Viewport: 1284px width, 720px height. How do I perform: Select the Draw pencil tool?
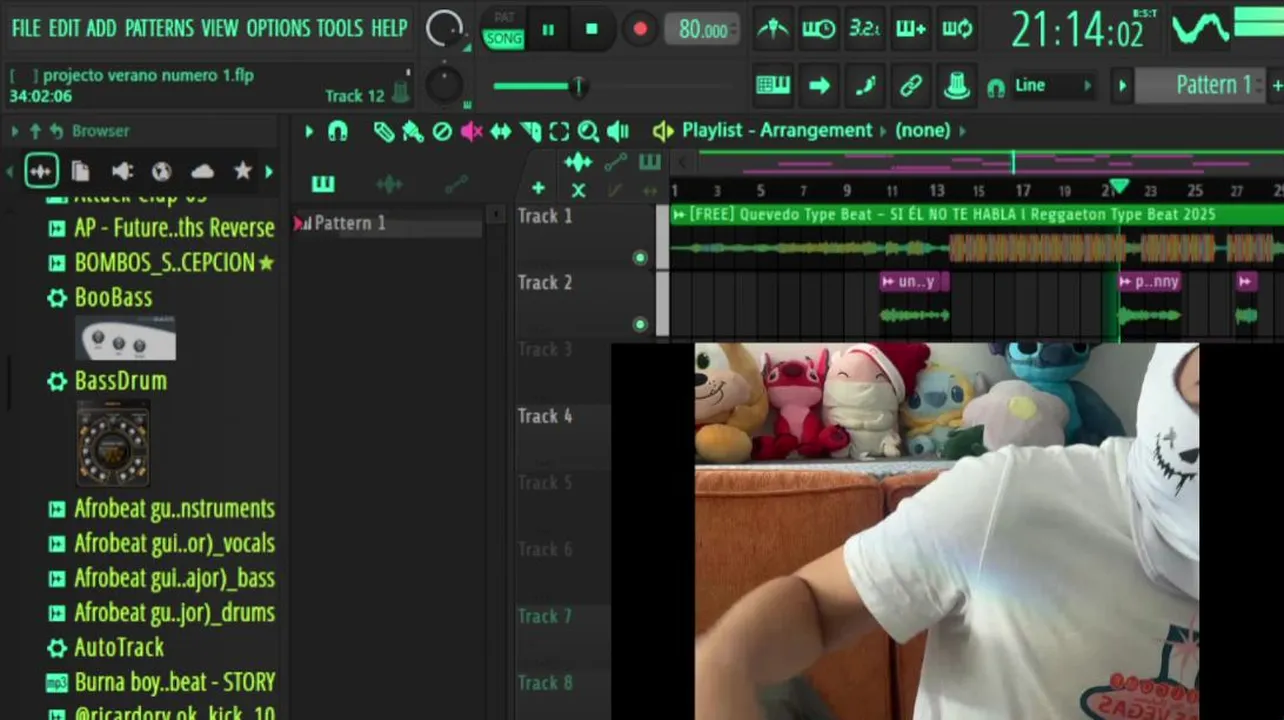coord(384,131)
